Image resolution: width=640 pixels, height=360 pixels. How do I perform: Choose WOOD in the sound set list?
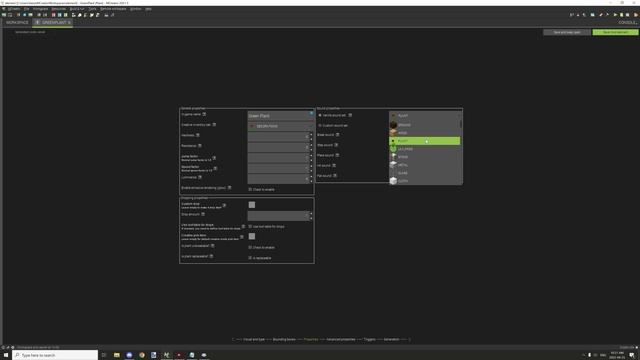[x=424, y=133]
